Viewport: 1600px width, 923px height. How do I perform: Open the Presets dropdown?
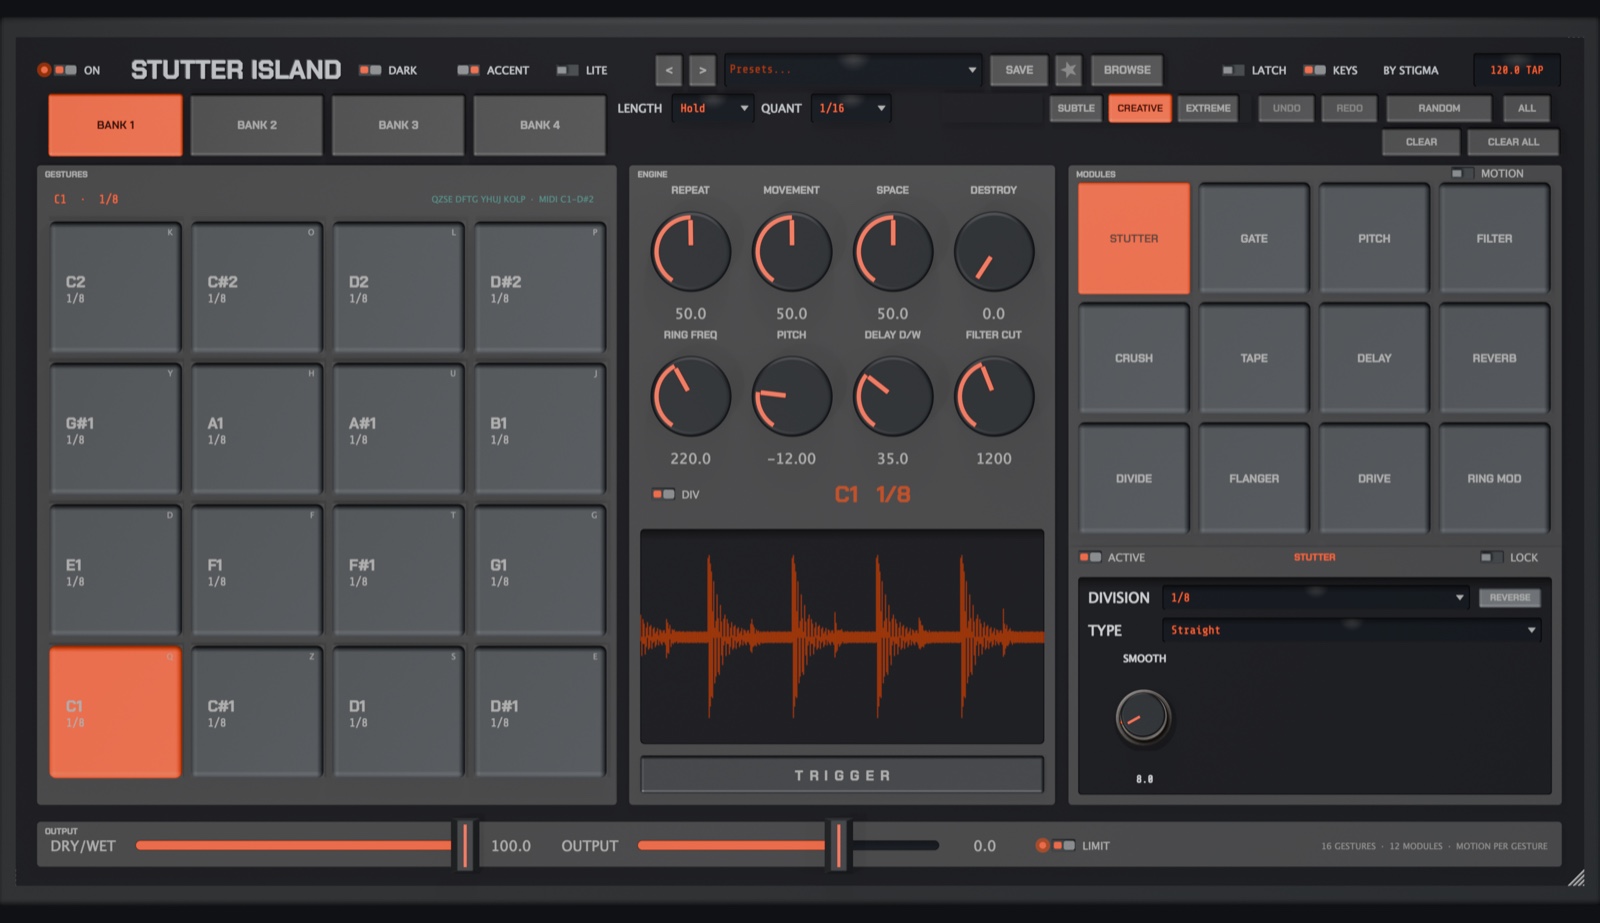coord(853,70)
